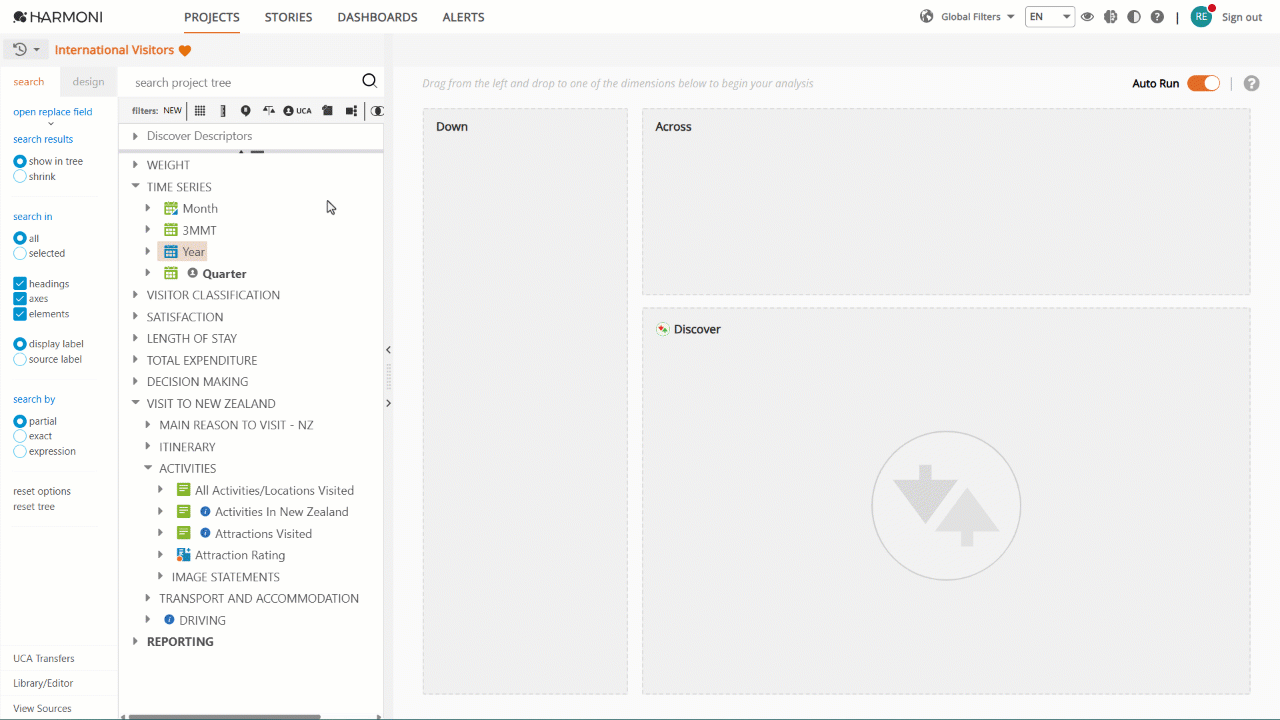1280x720 pixels.
Task: Open the ALERTS tab
Action: [463, 17]
